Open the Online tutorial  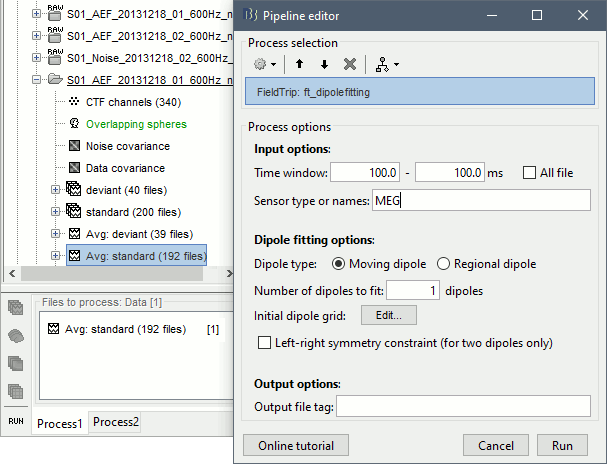(295, 445)
